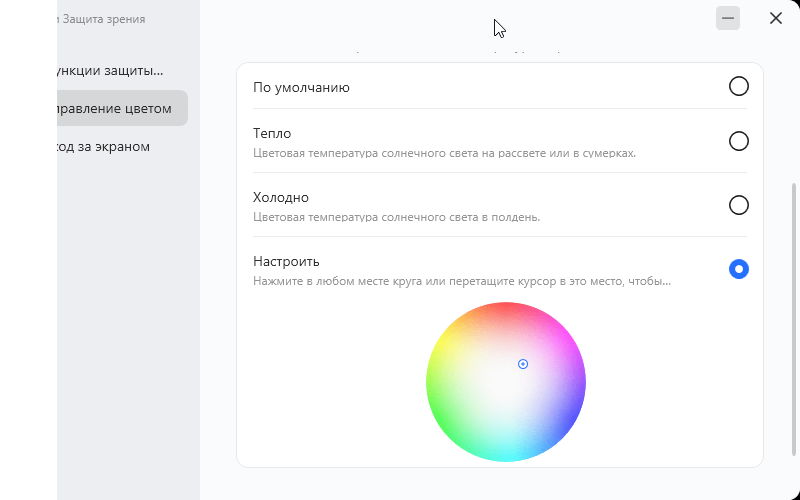
Task: Click the "Тепло" option title text
Action: point(272,133)
